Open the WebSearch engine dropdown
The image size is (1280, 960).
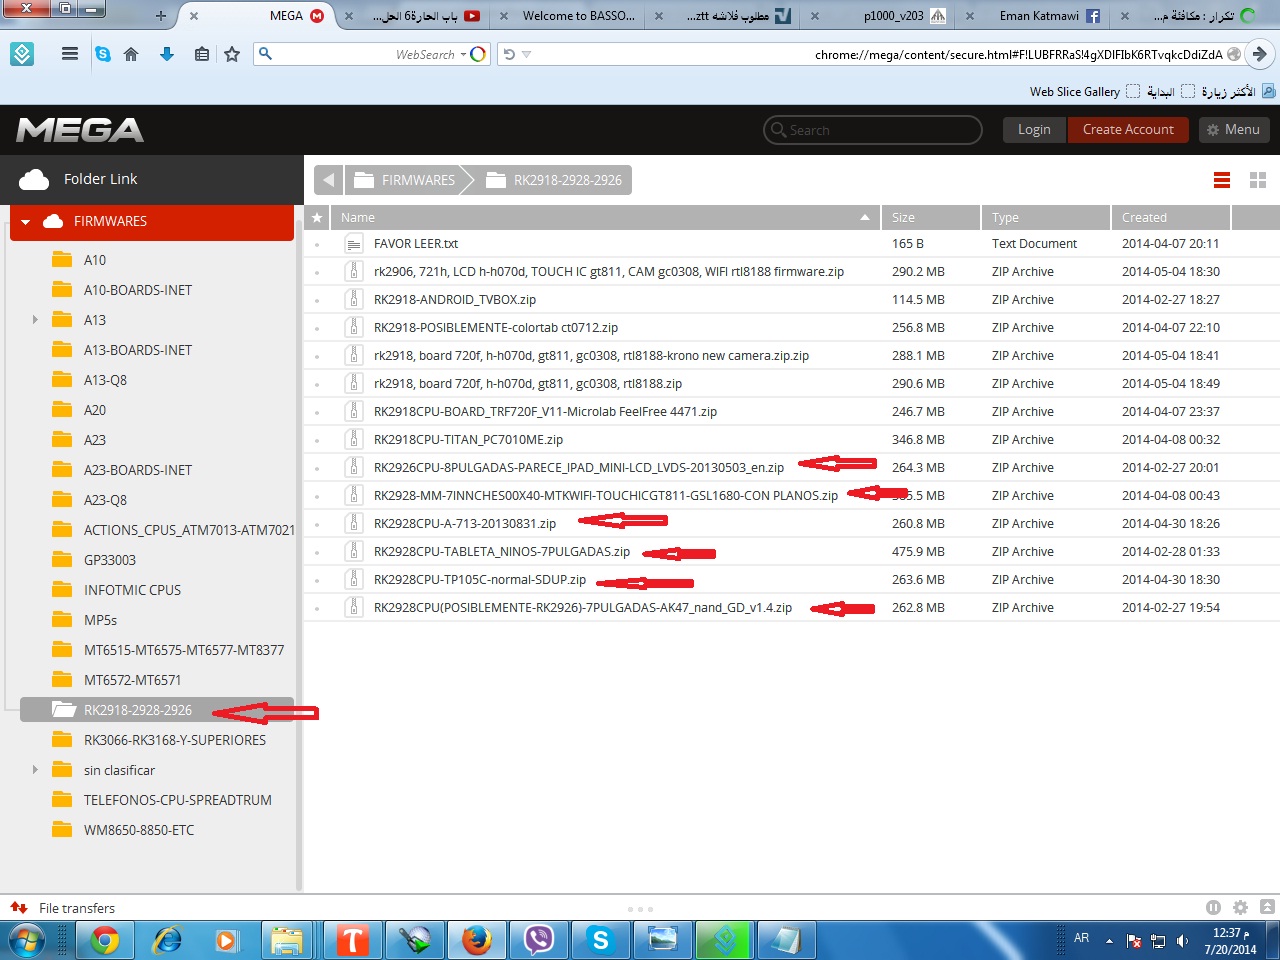[x=463, y=54]
